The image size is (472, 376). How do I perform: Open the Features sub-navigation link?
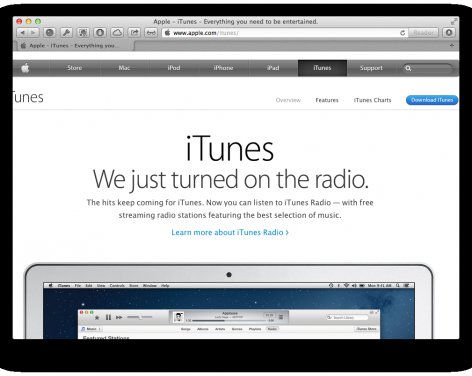[x=327, y=100]
